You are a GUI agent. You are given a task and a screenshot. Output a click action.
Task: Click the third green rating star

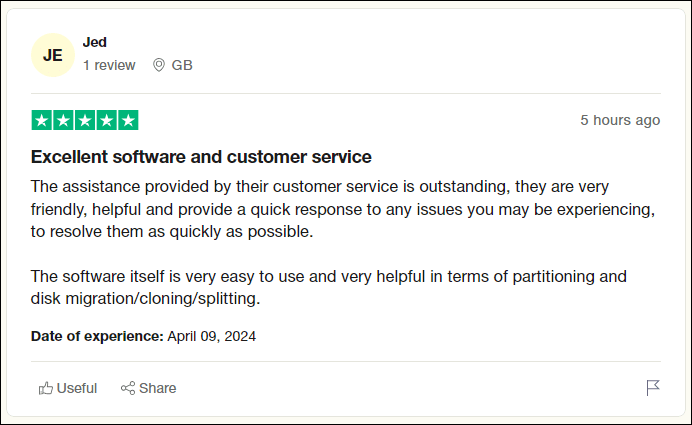click(85, 120)
